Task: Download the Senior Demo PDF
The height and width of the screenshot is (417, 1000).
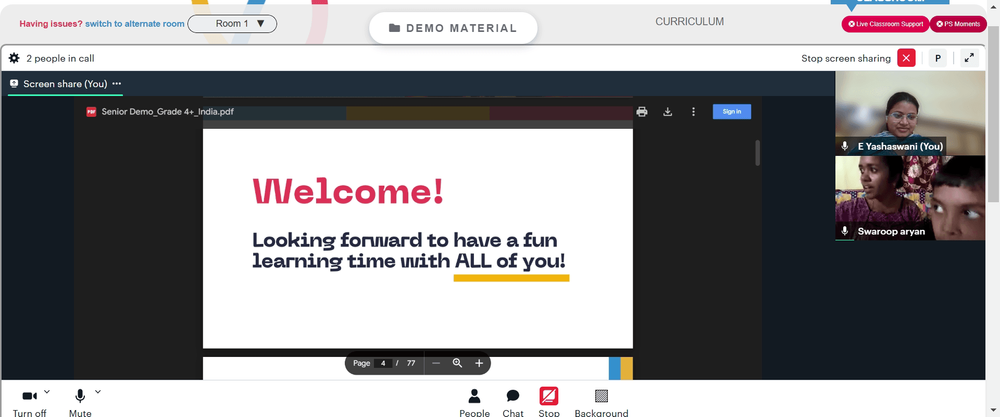Action: tap(668, 112)
